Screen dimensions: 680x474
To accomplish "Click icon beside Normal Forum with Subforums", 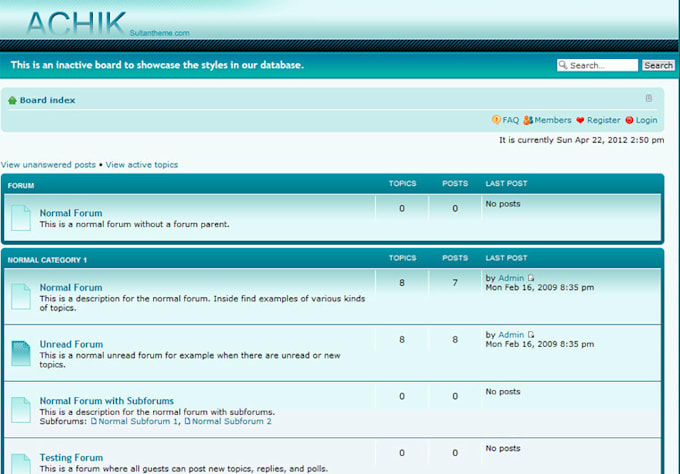I will pyautogui.click(x=21, y=410).
